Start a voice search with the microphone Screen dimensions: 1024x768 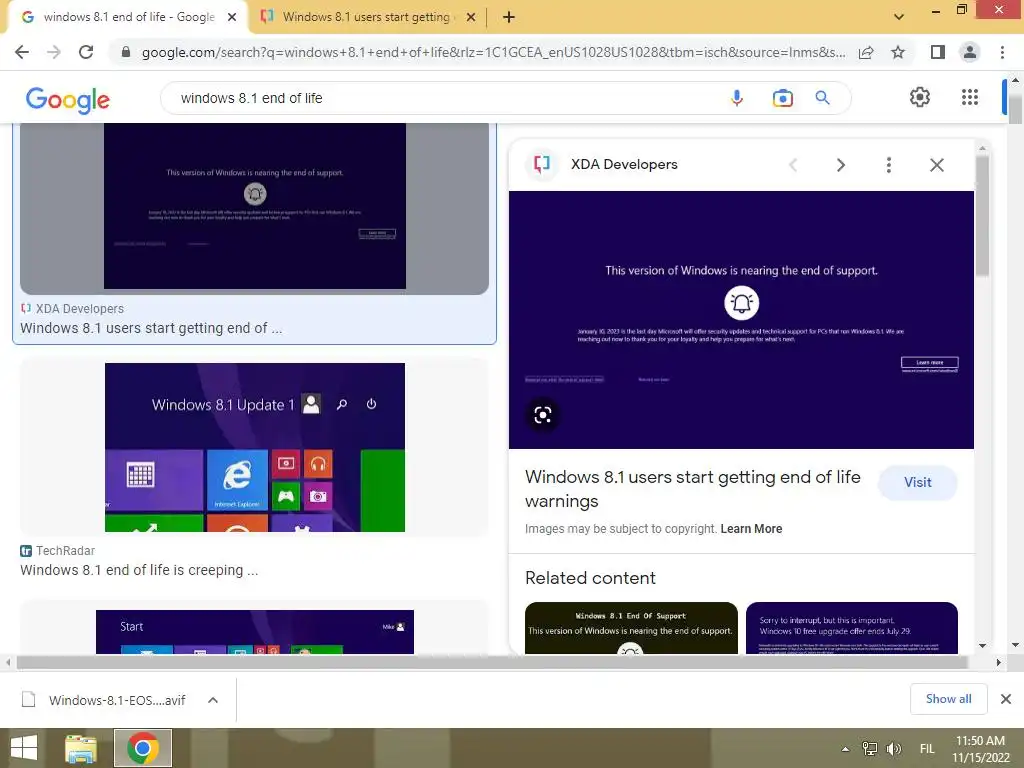coord(737,98)
